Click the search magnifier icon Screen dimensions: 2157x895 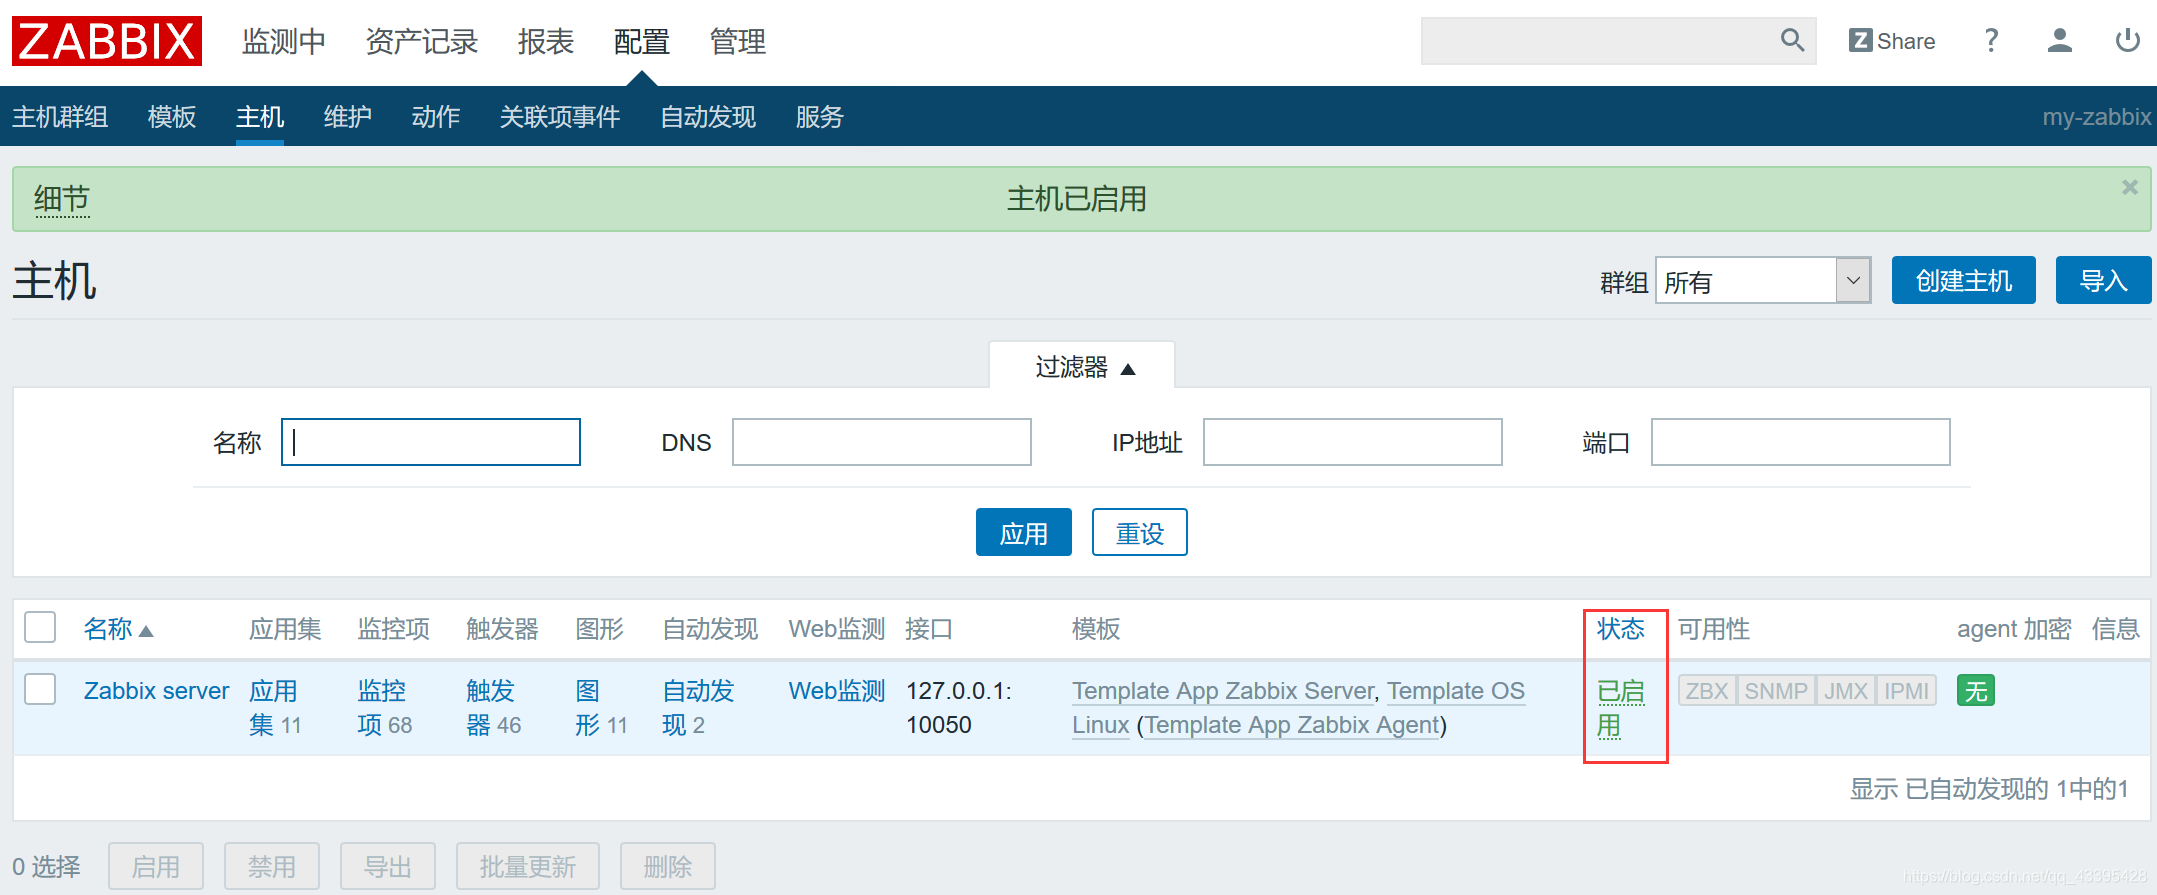[1792, 41]
